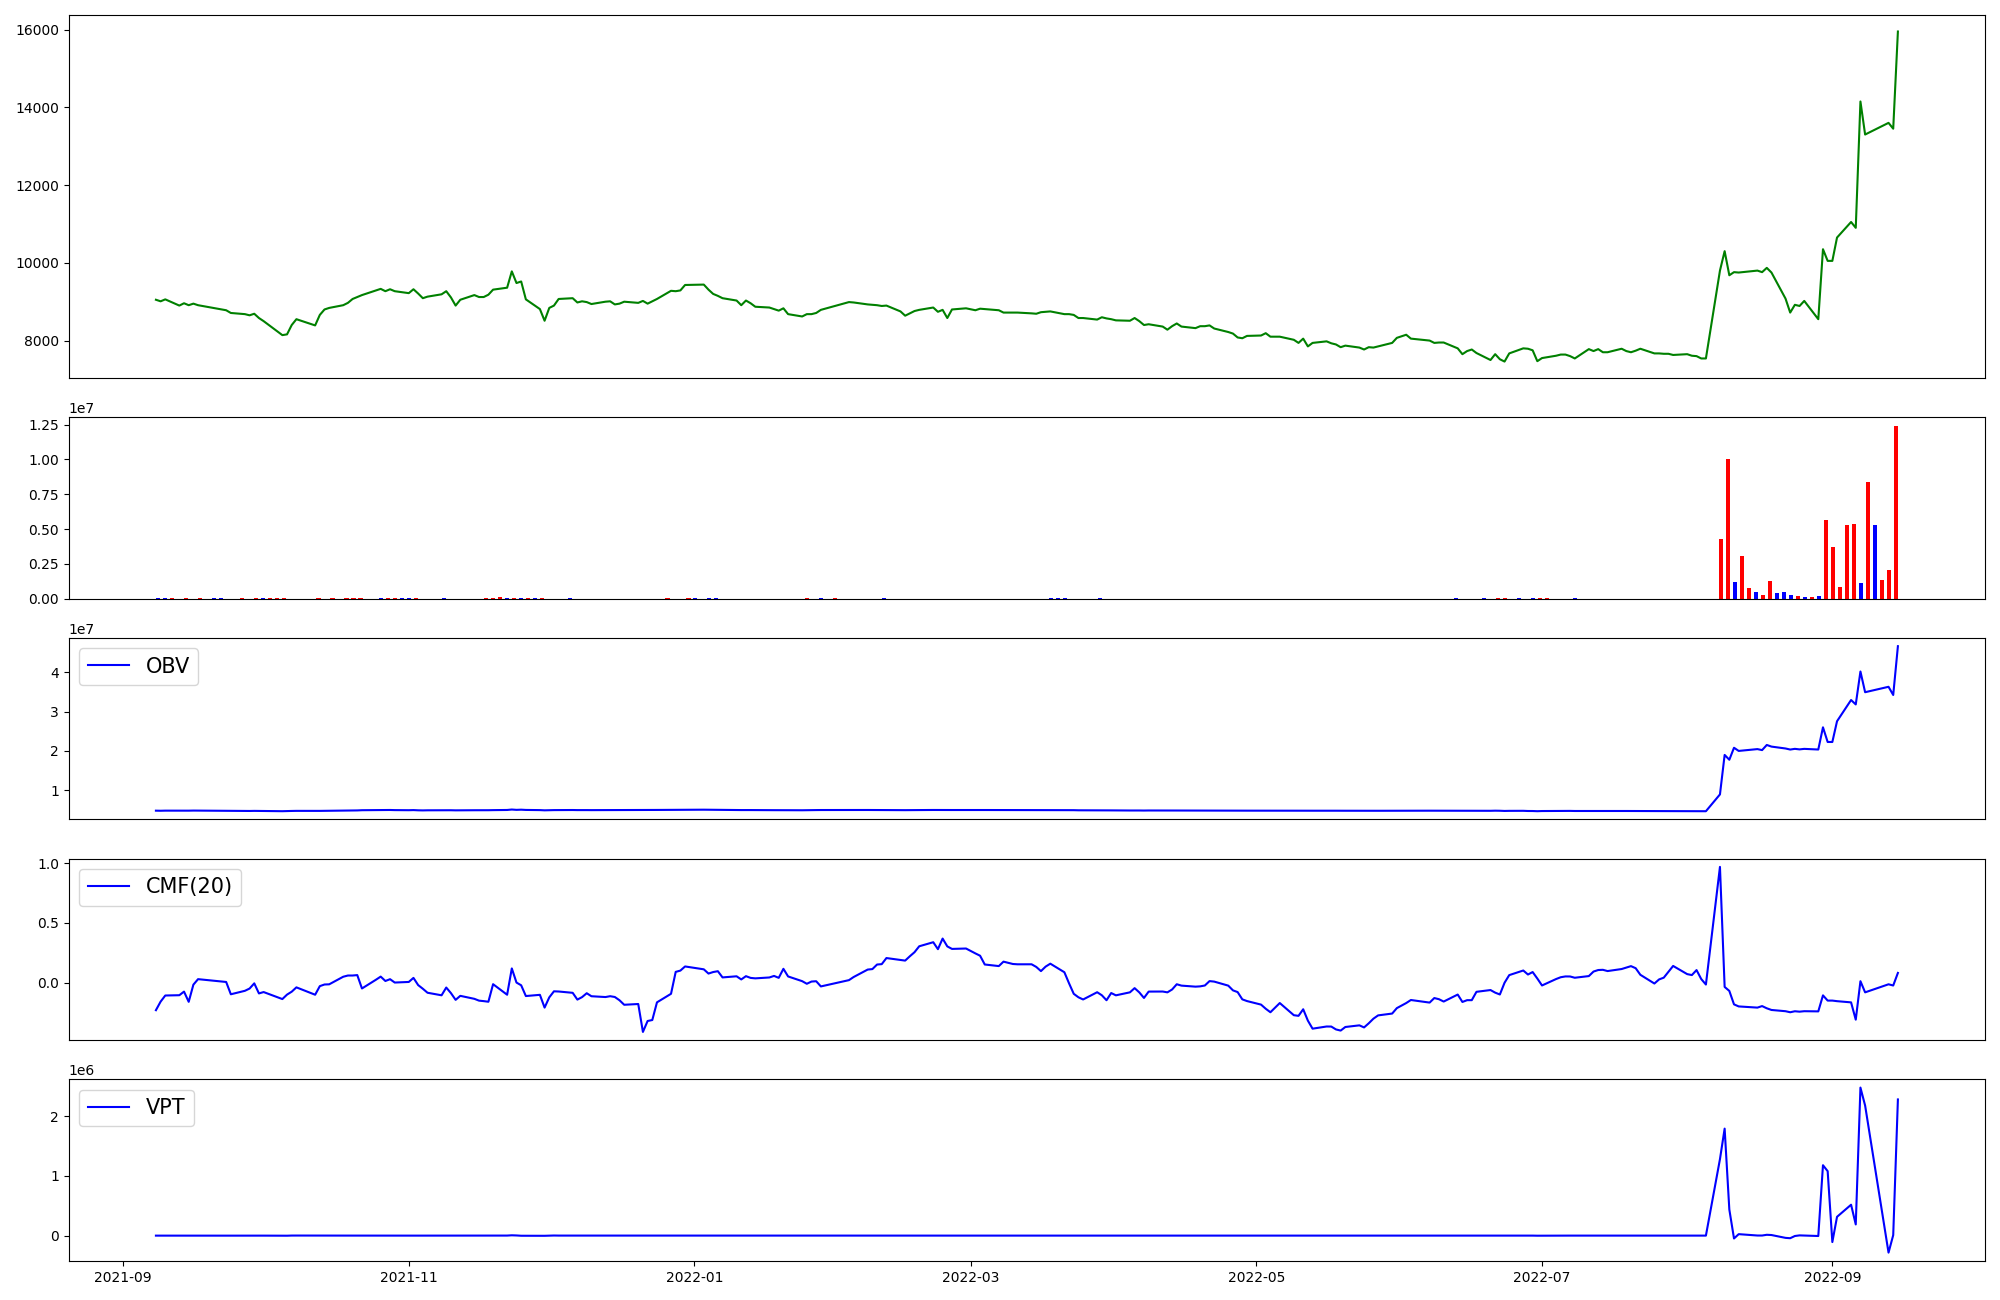Click the 2021-11 x-axis date label
Screen dimensions: 2000x1300
pyautogui.click(x=409, y=1277)
